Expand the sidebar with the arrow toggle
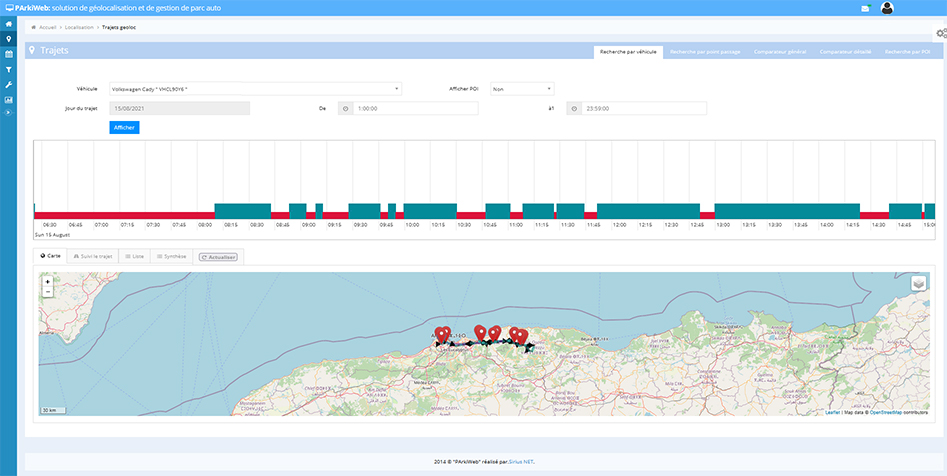 [x=9, y=113]
